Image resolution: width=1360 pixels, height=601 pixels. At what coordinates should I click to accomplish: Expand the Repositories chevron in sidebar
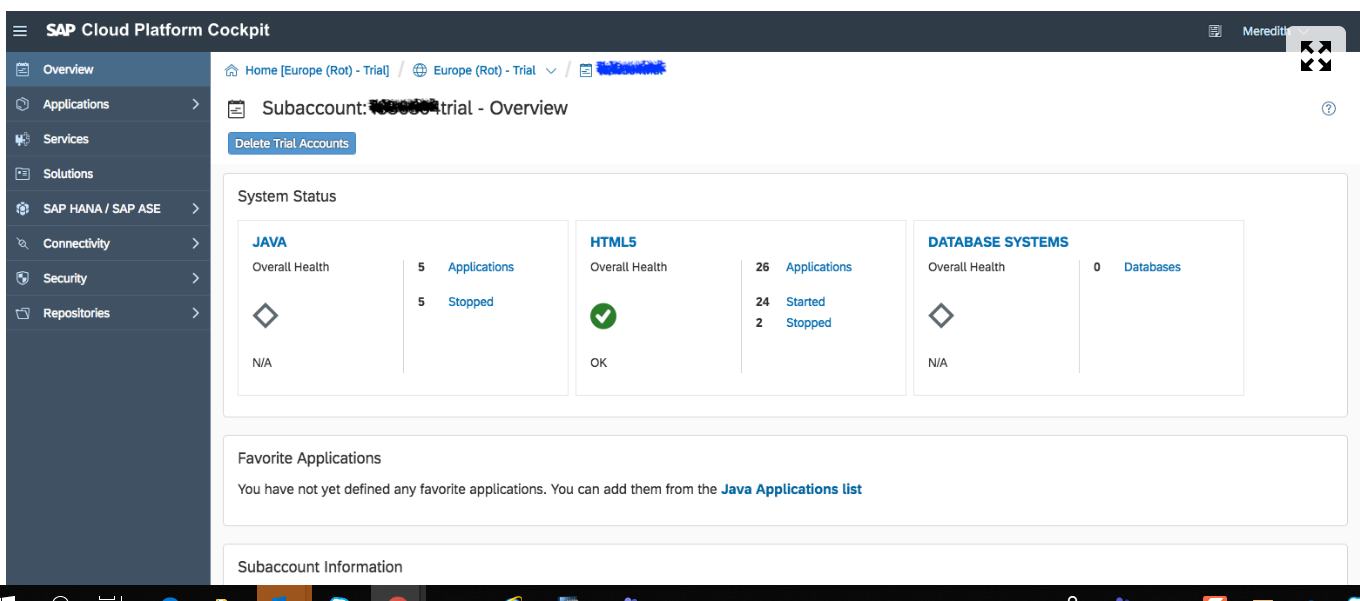(195, 313)
